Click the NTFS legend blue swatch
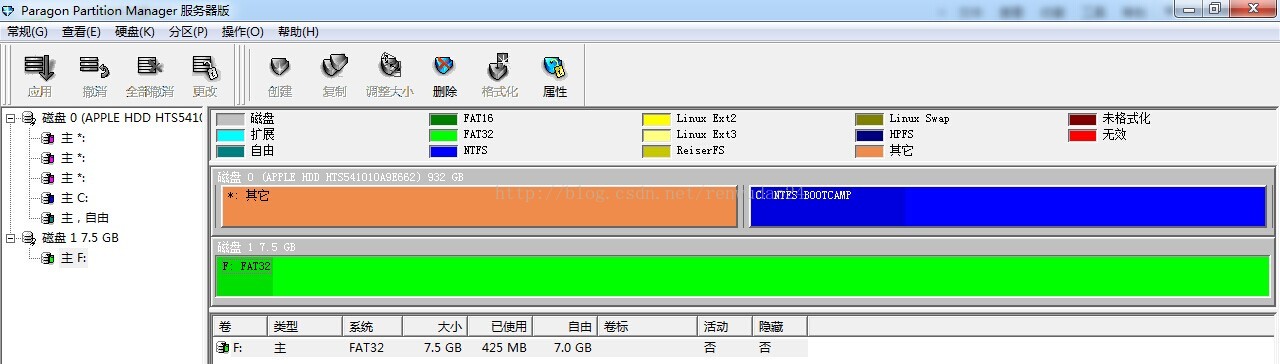Screen dimensions: 1280x364 [x=443, y=151]
